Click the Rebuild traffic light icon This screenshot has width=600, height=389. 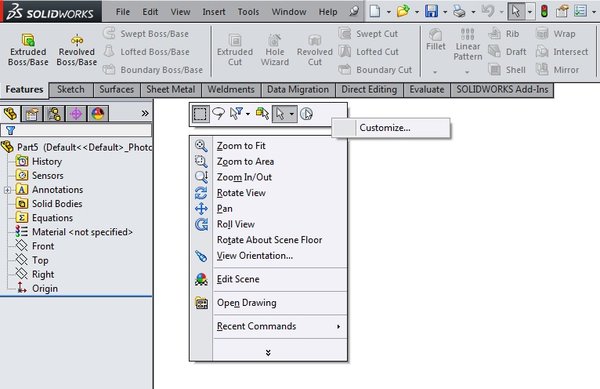pyautogui.click(x=544, y=11)
